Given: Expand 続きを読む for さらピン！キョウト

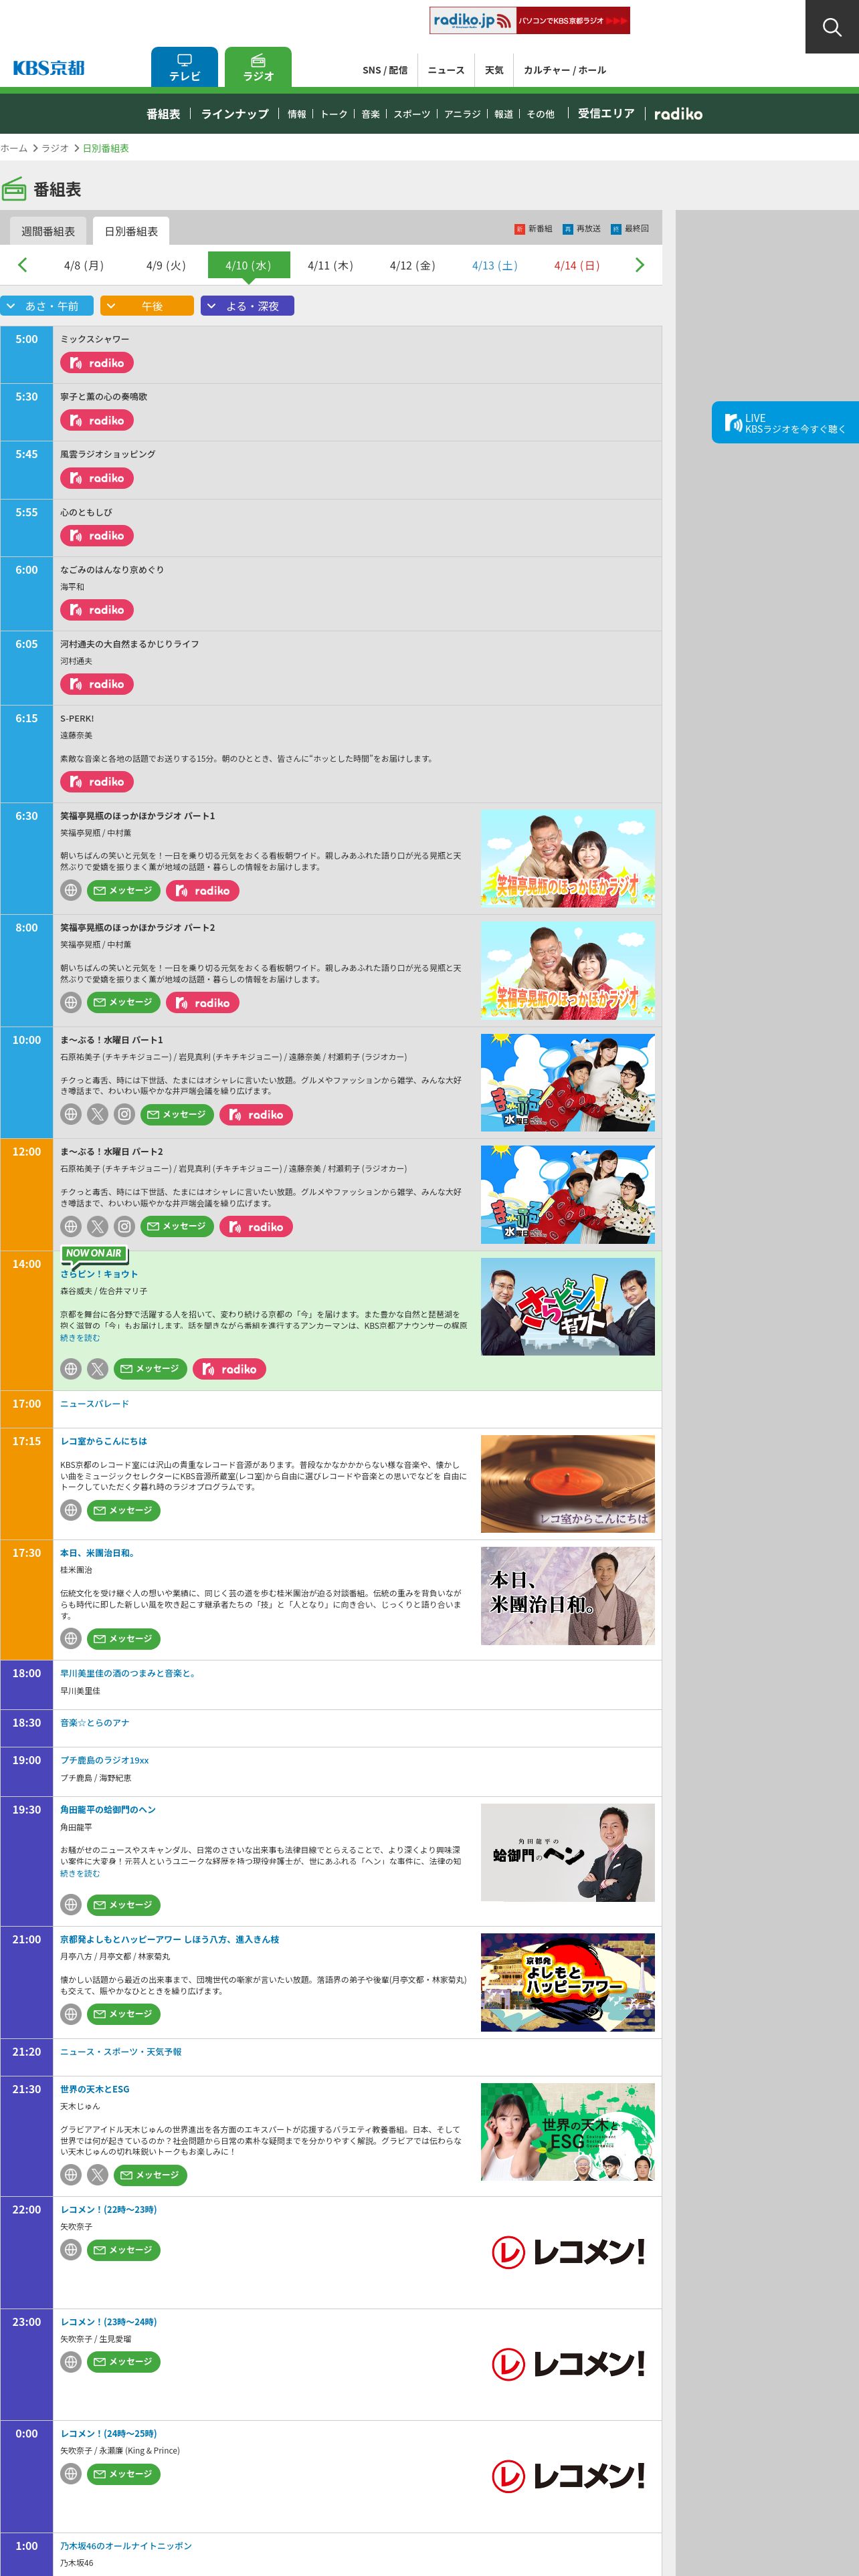Looking at the screenshot, I should 80,1338.
